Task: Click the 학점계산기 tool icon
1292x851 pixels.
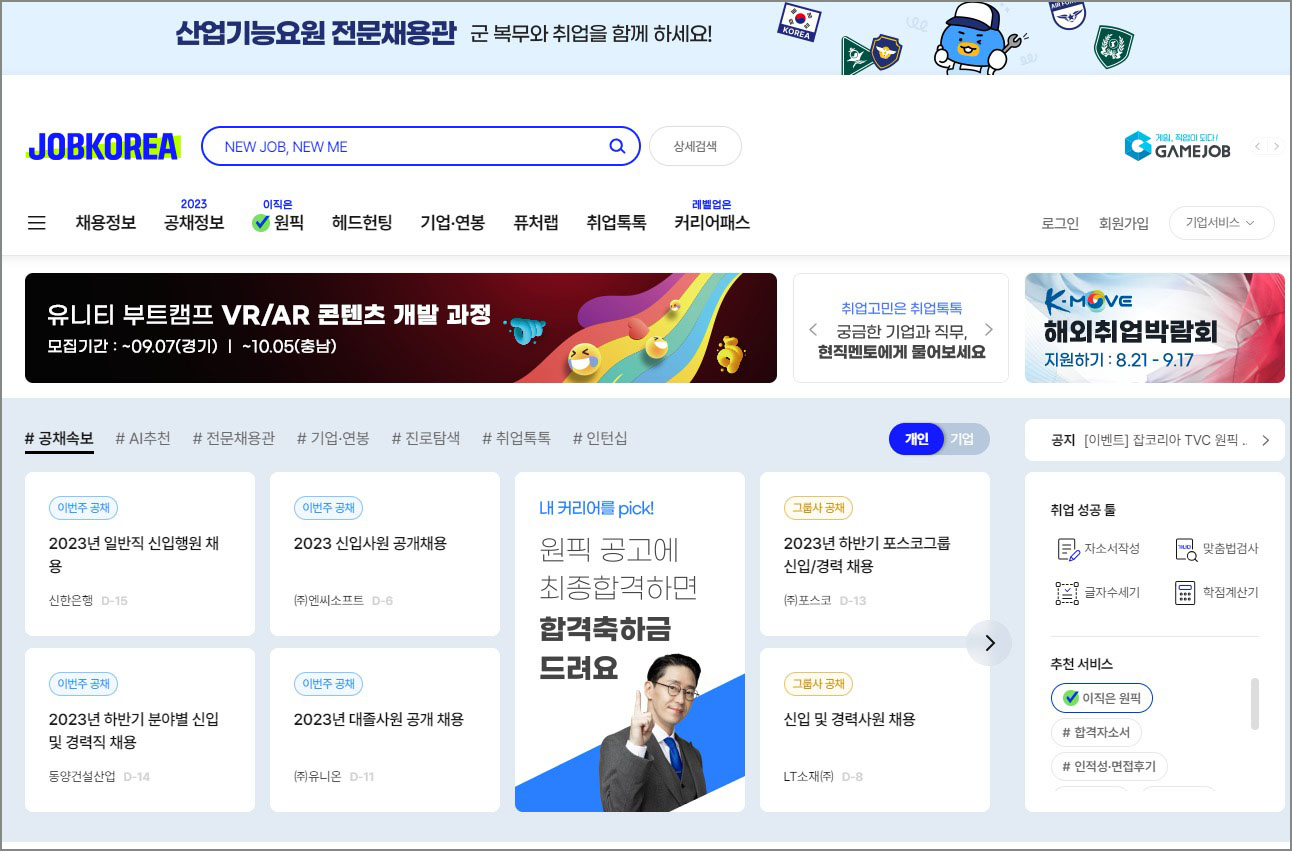Action: pos(1186,592)
